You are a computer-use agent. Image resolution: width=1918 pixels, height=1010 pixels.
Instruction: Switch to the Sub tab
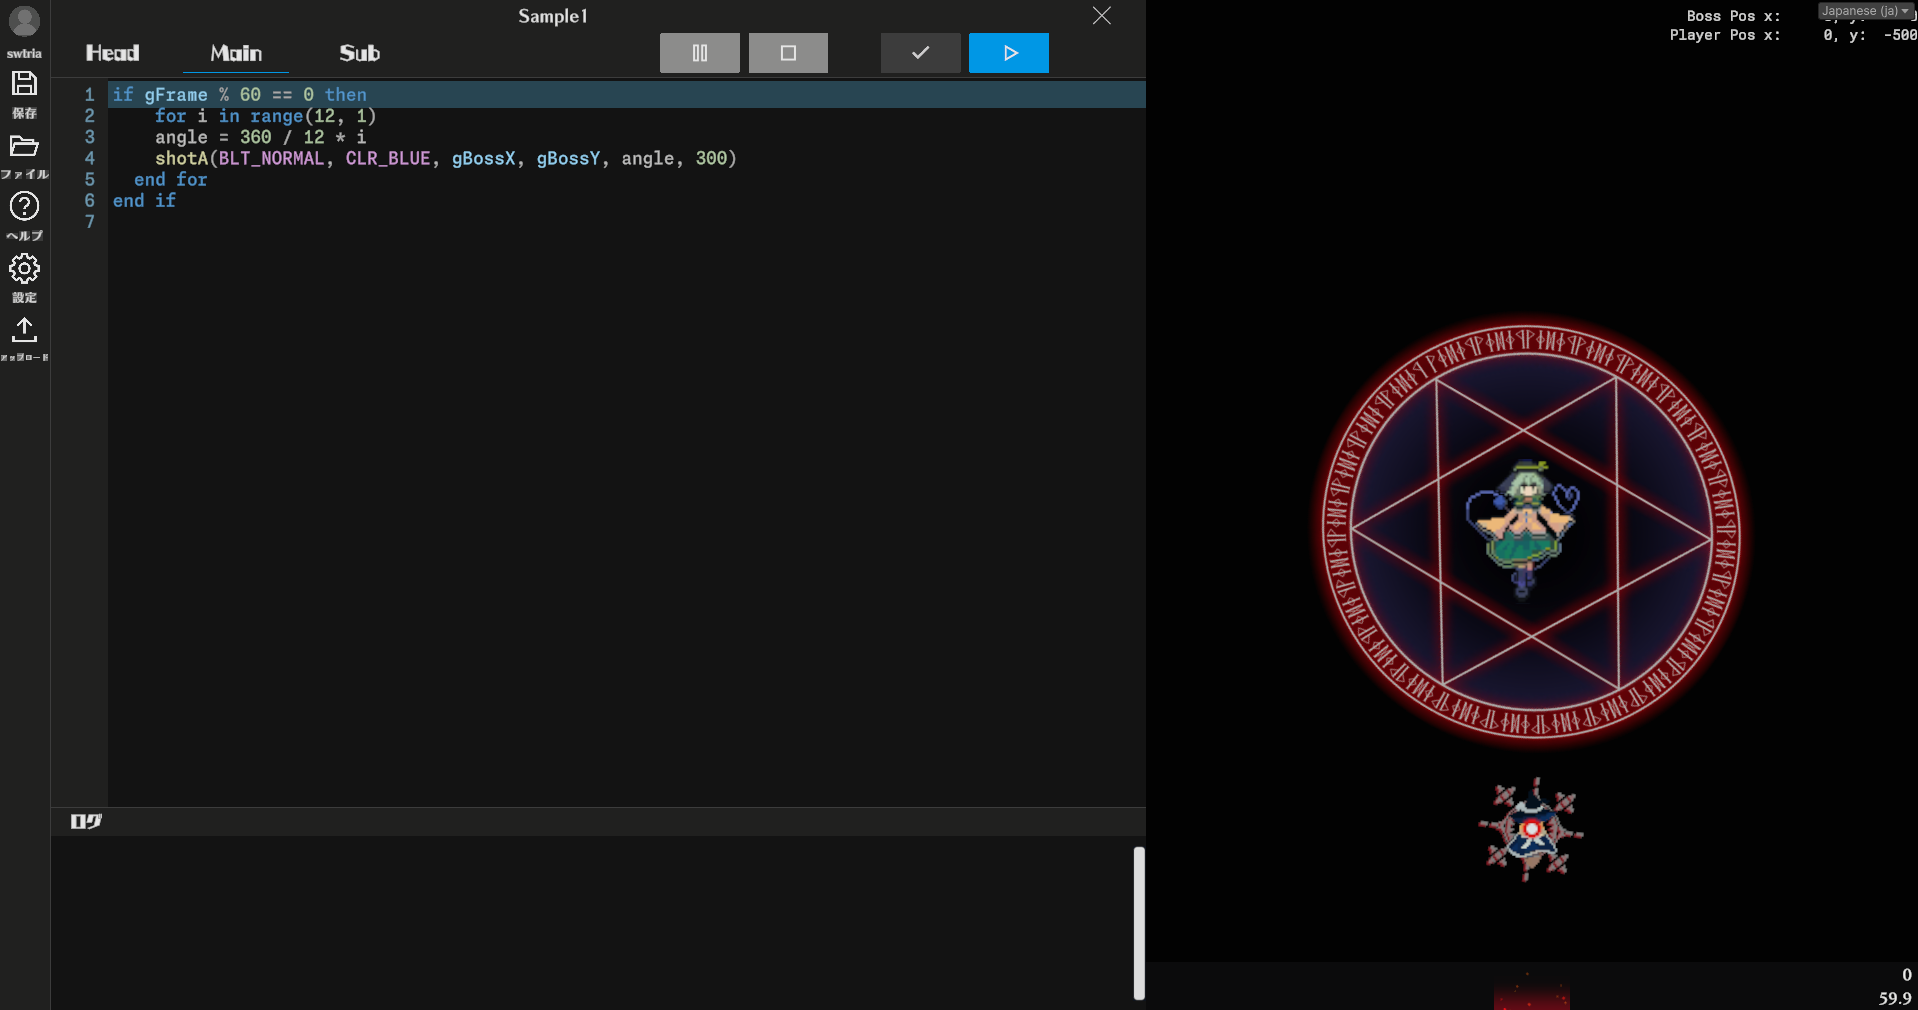pos(360,53)
